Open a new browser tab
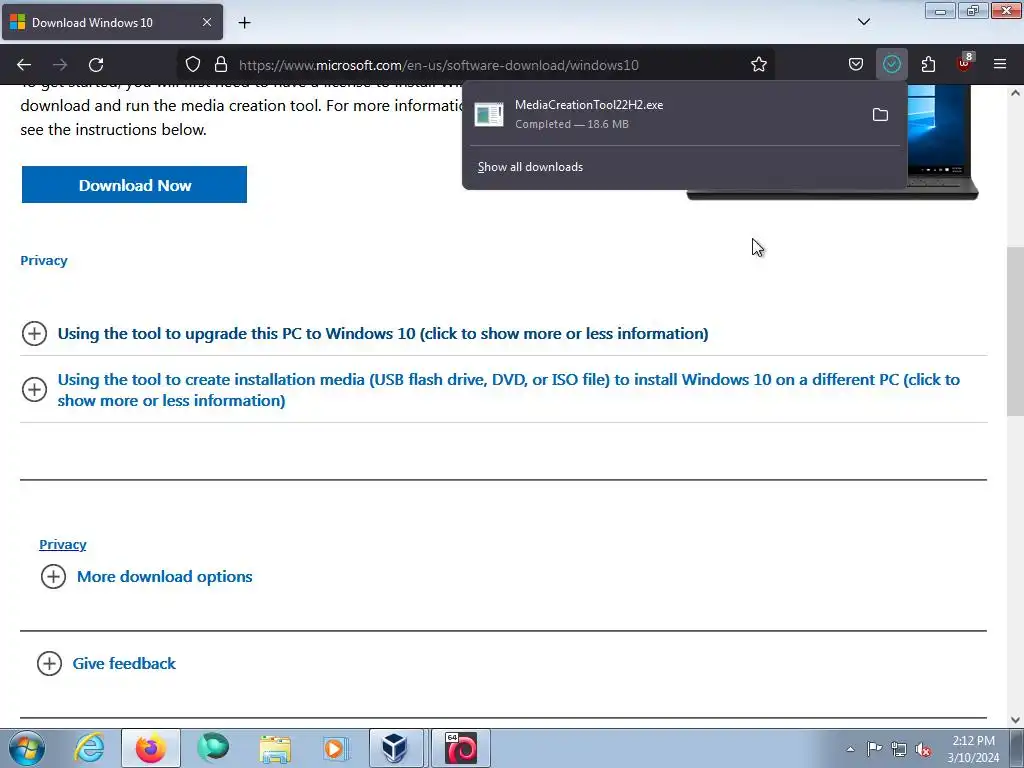The height and width of the screenshot is (768, 1024). pos(244,23)
